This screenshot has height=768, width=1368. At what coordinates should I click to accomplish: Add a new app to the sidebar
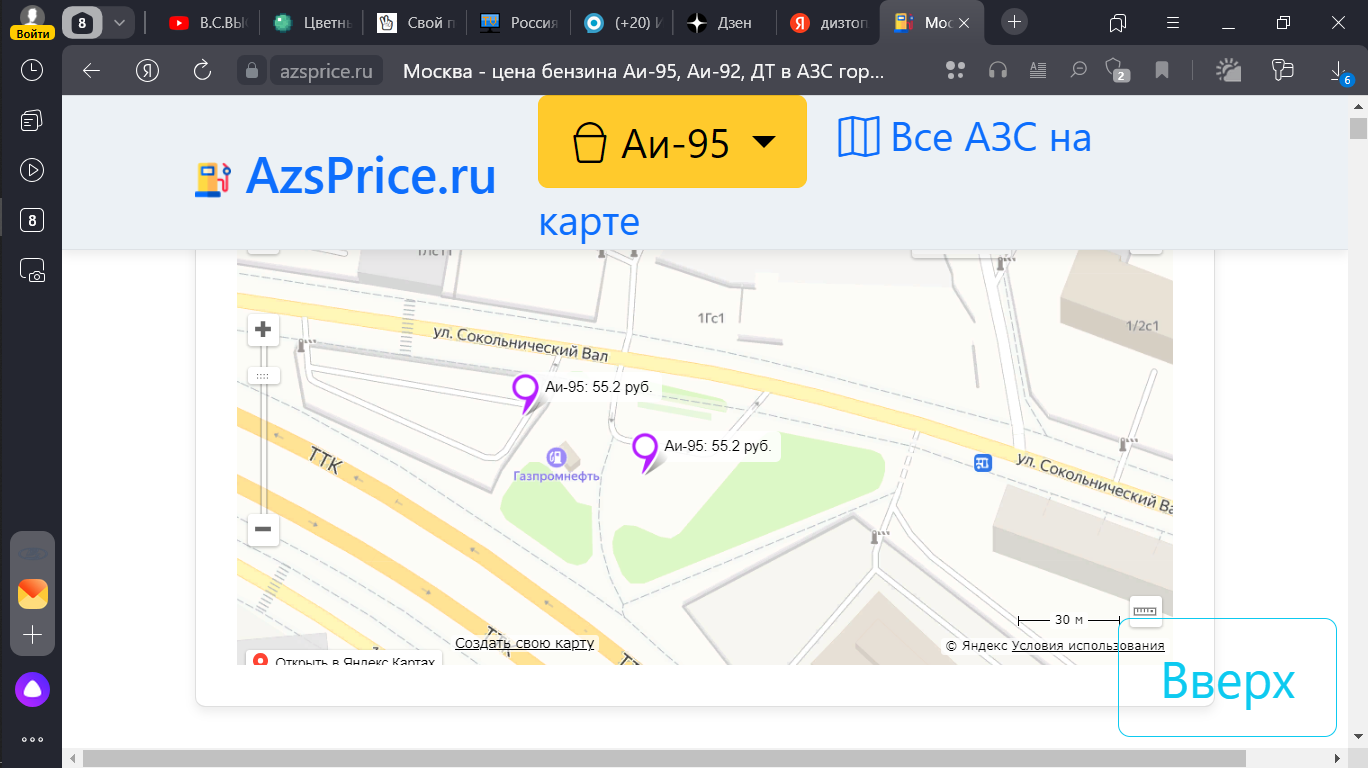point(33,635)
